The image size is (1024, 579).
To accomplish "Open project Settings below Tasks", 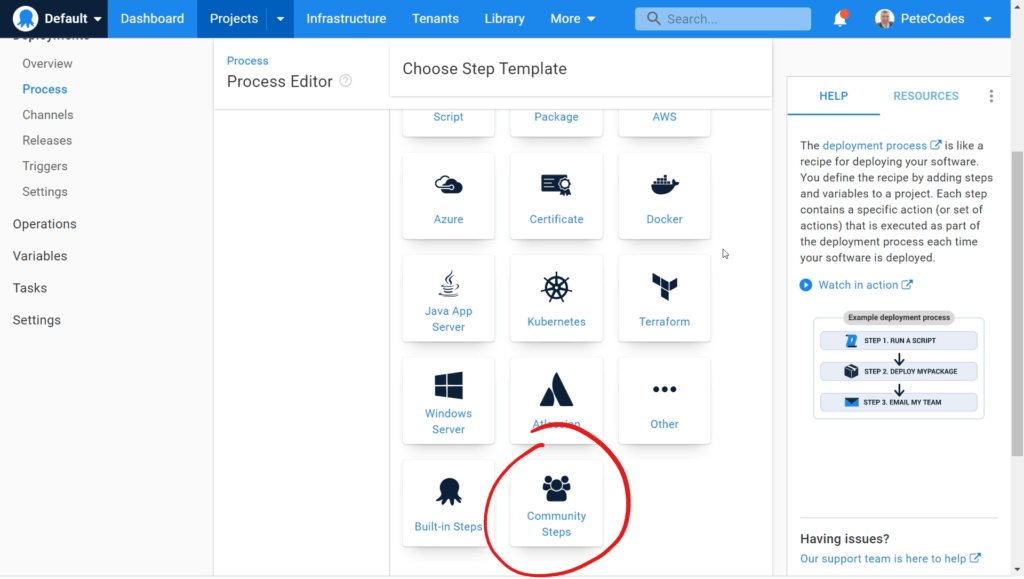I will coord(37,320).
